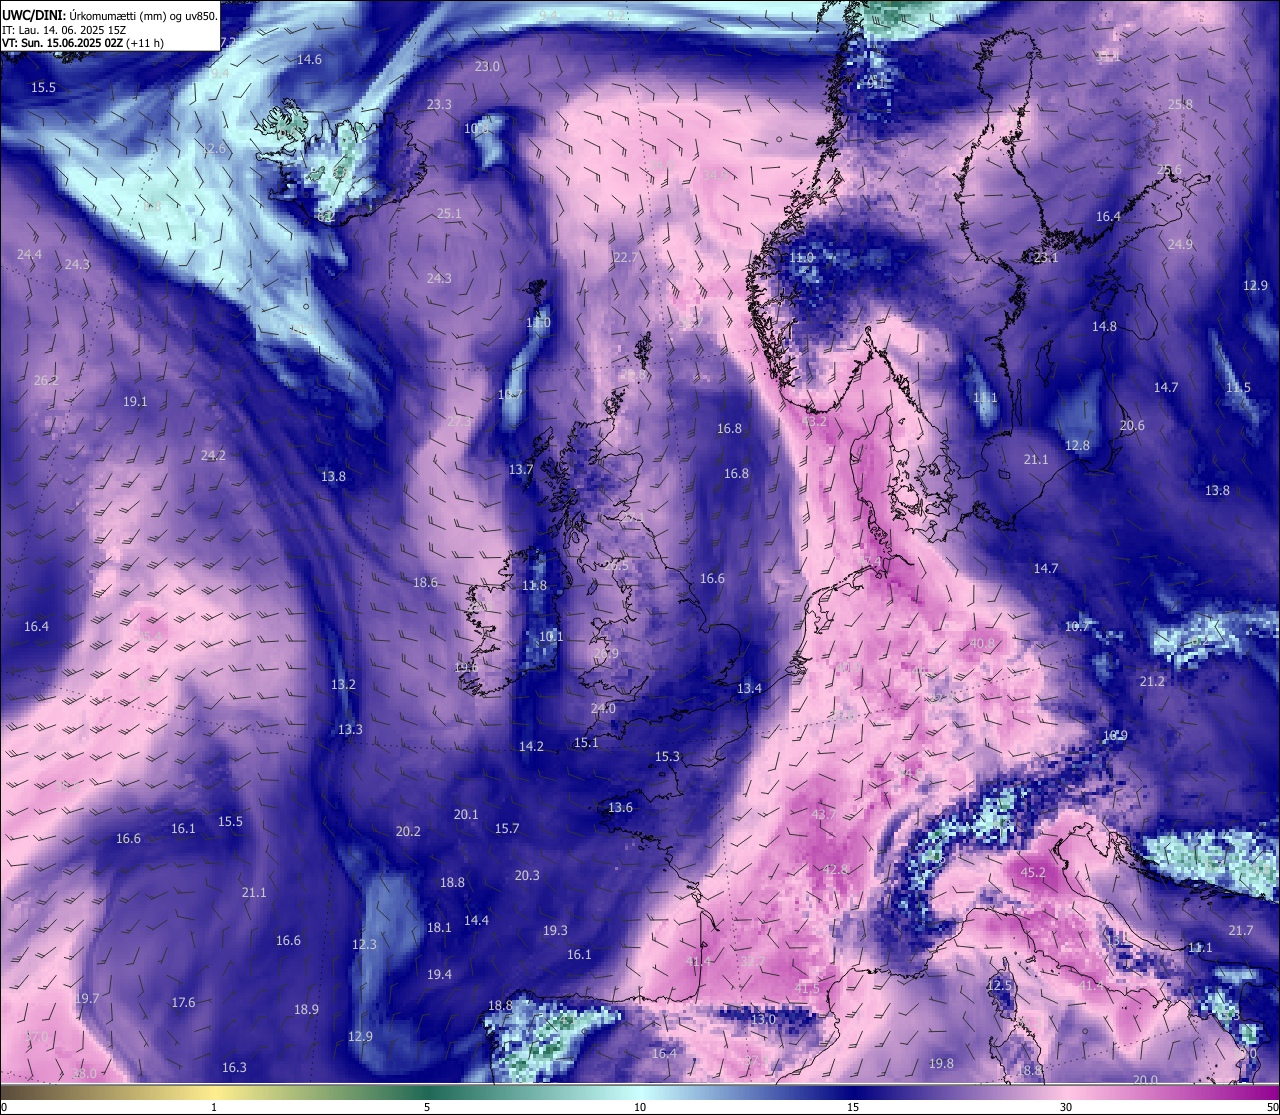This screenshot has width=1280, height=1115.
Task: Click the 23.0 map value
Action: pyautogui.click(x=487, y=67)
